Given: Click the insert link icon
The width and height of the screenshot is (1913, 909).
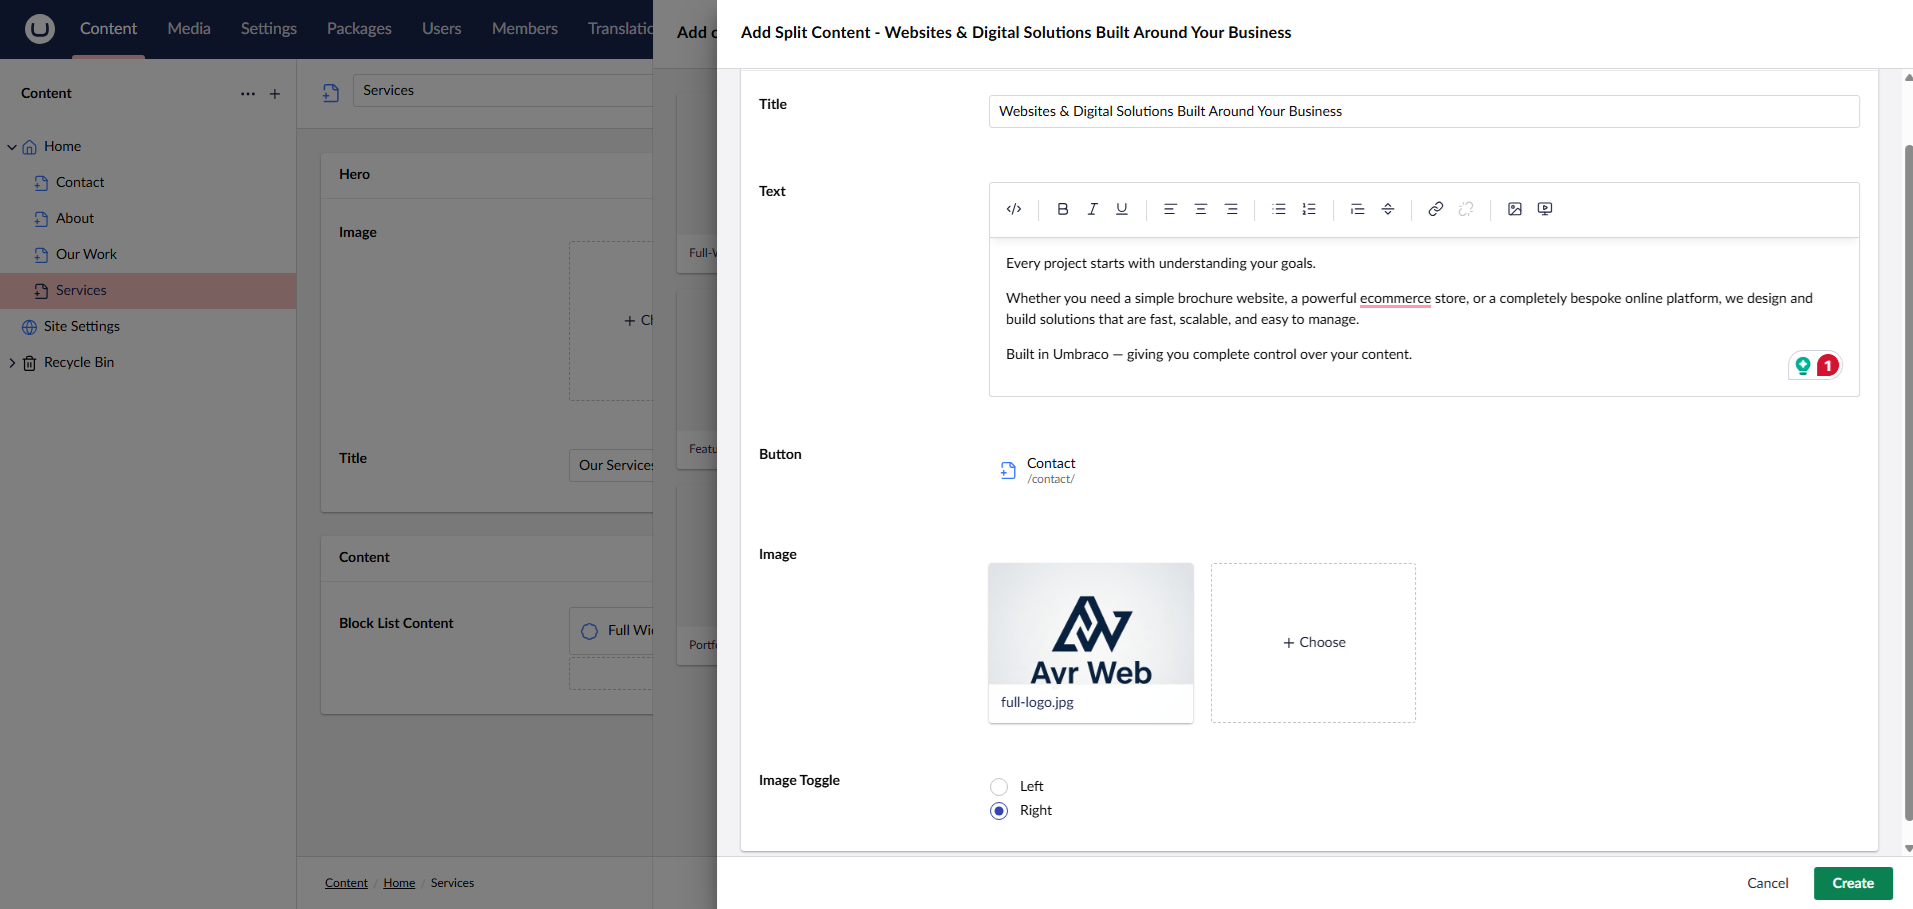Looking at the screenshot, I should (1435, 209).
